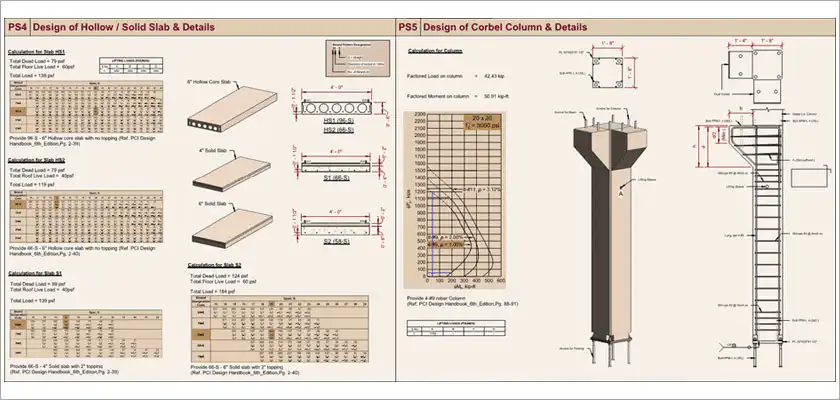This screenshot has height=400, width=840.
Task: Click the 'S1 (66-S)' section label
Action: 336,177
